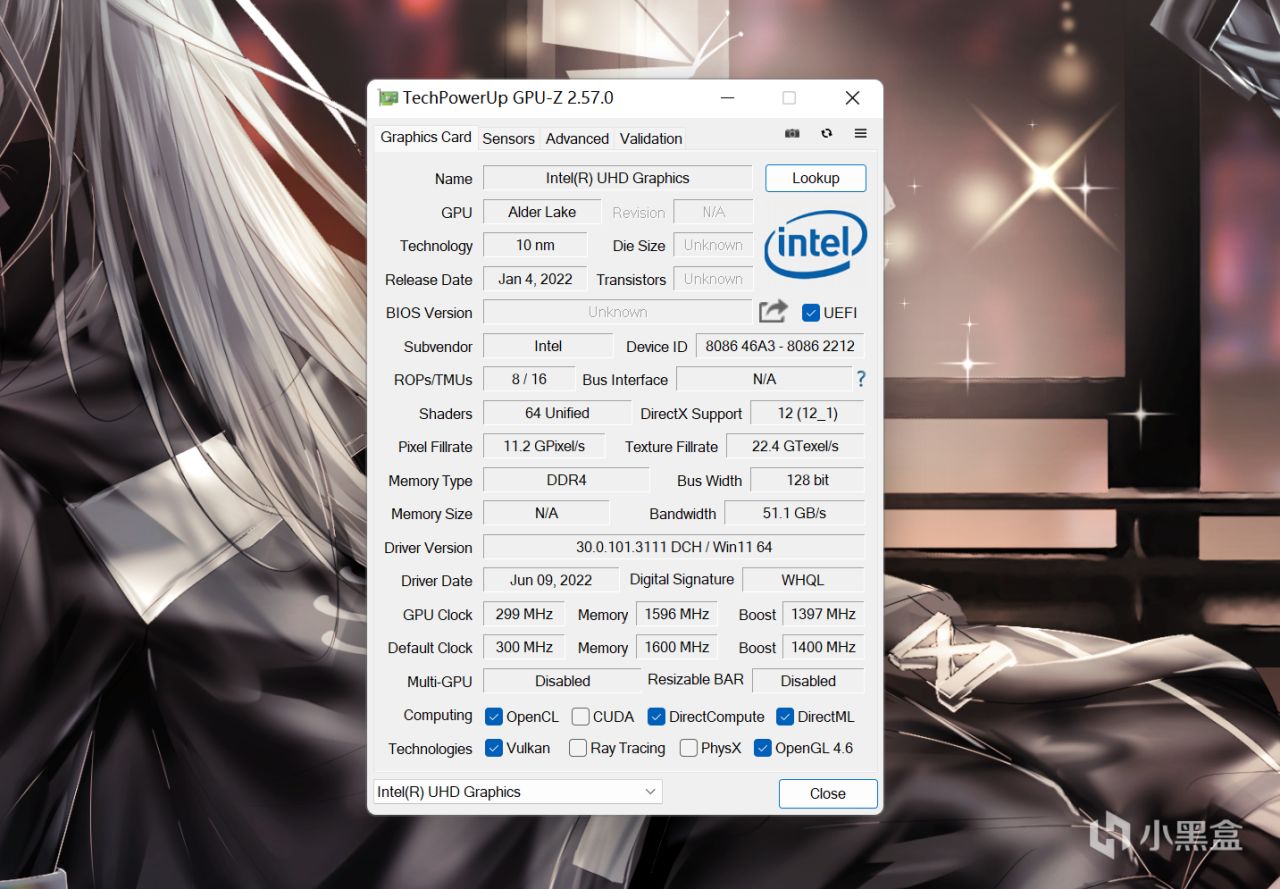The image size is (1280, 889).
Task: Click the Default Clock value 300 MHz
Action: [524, 647]
